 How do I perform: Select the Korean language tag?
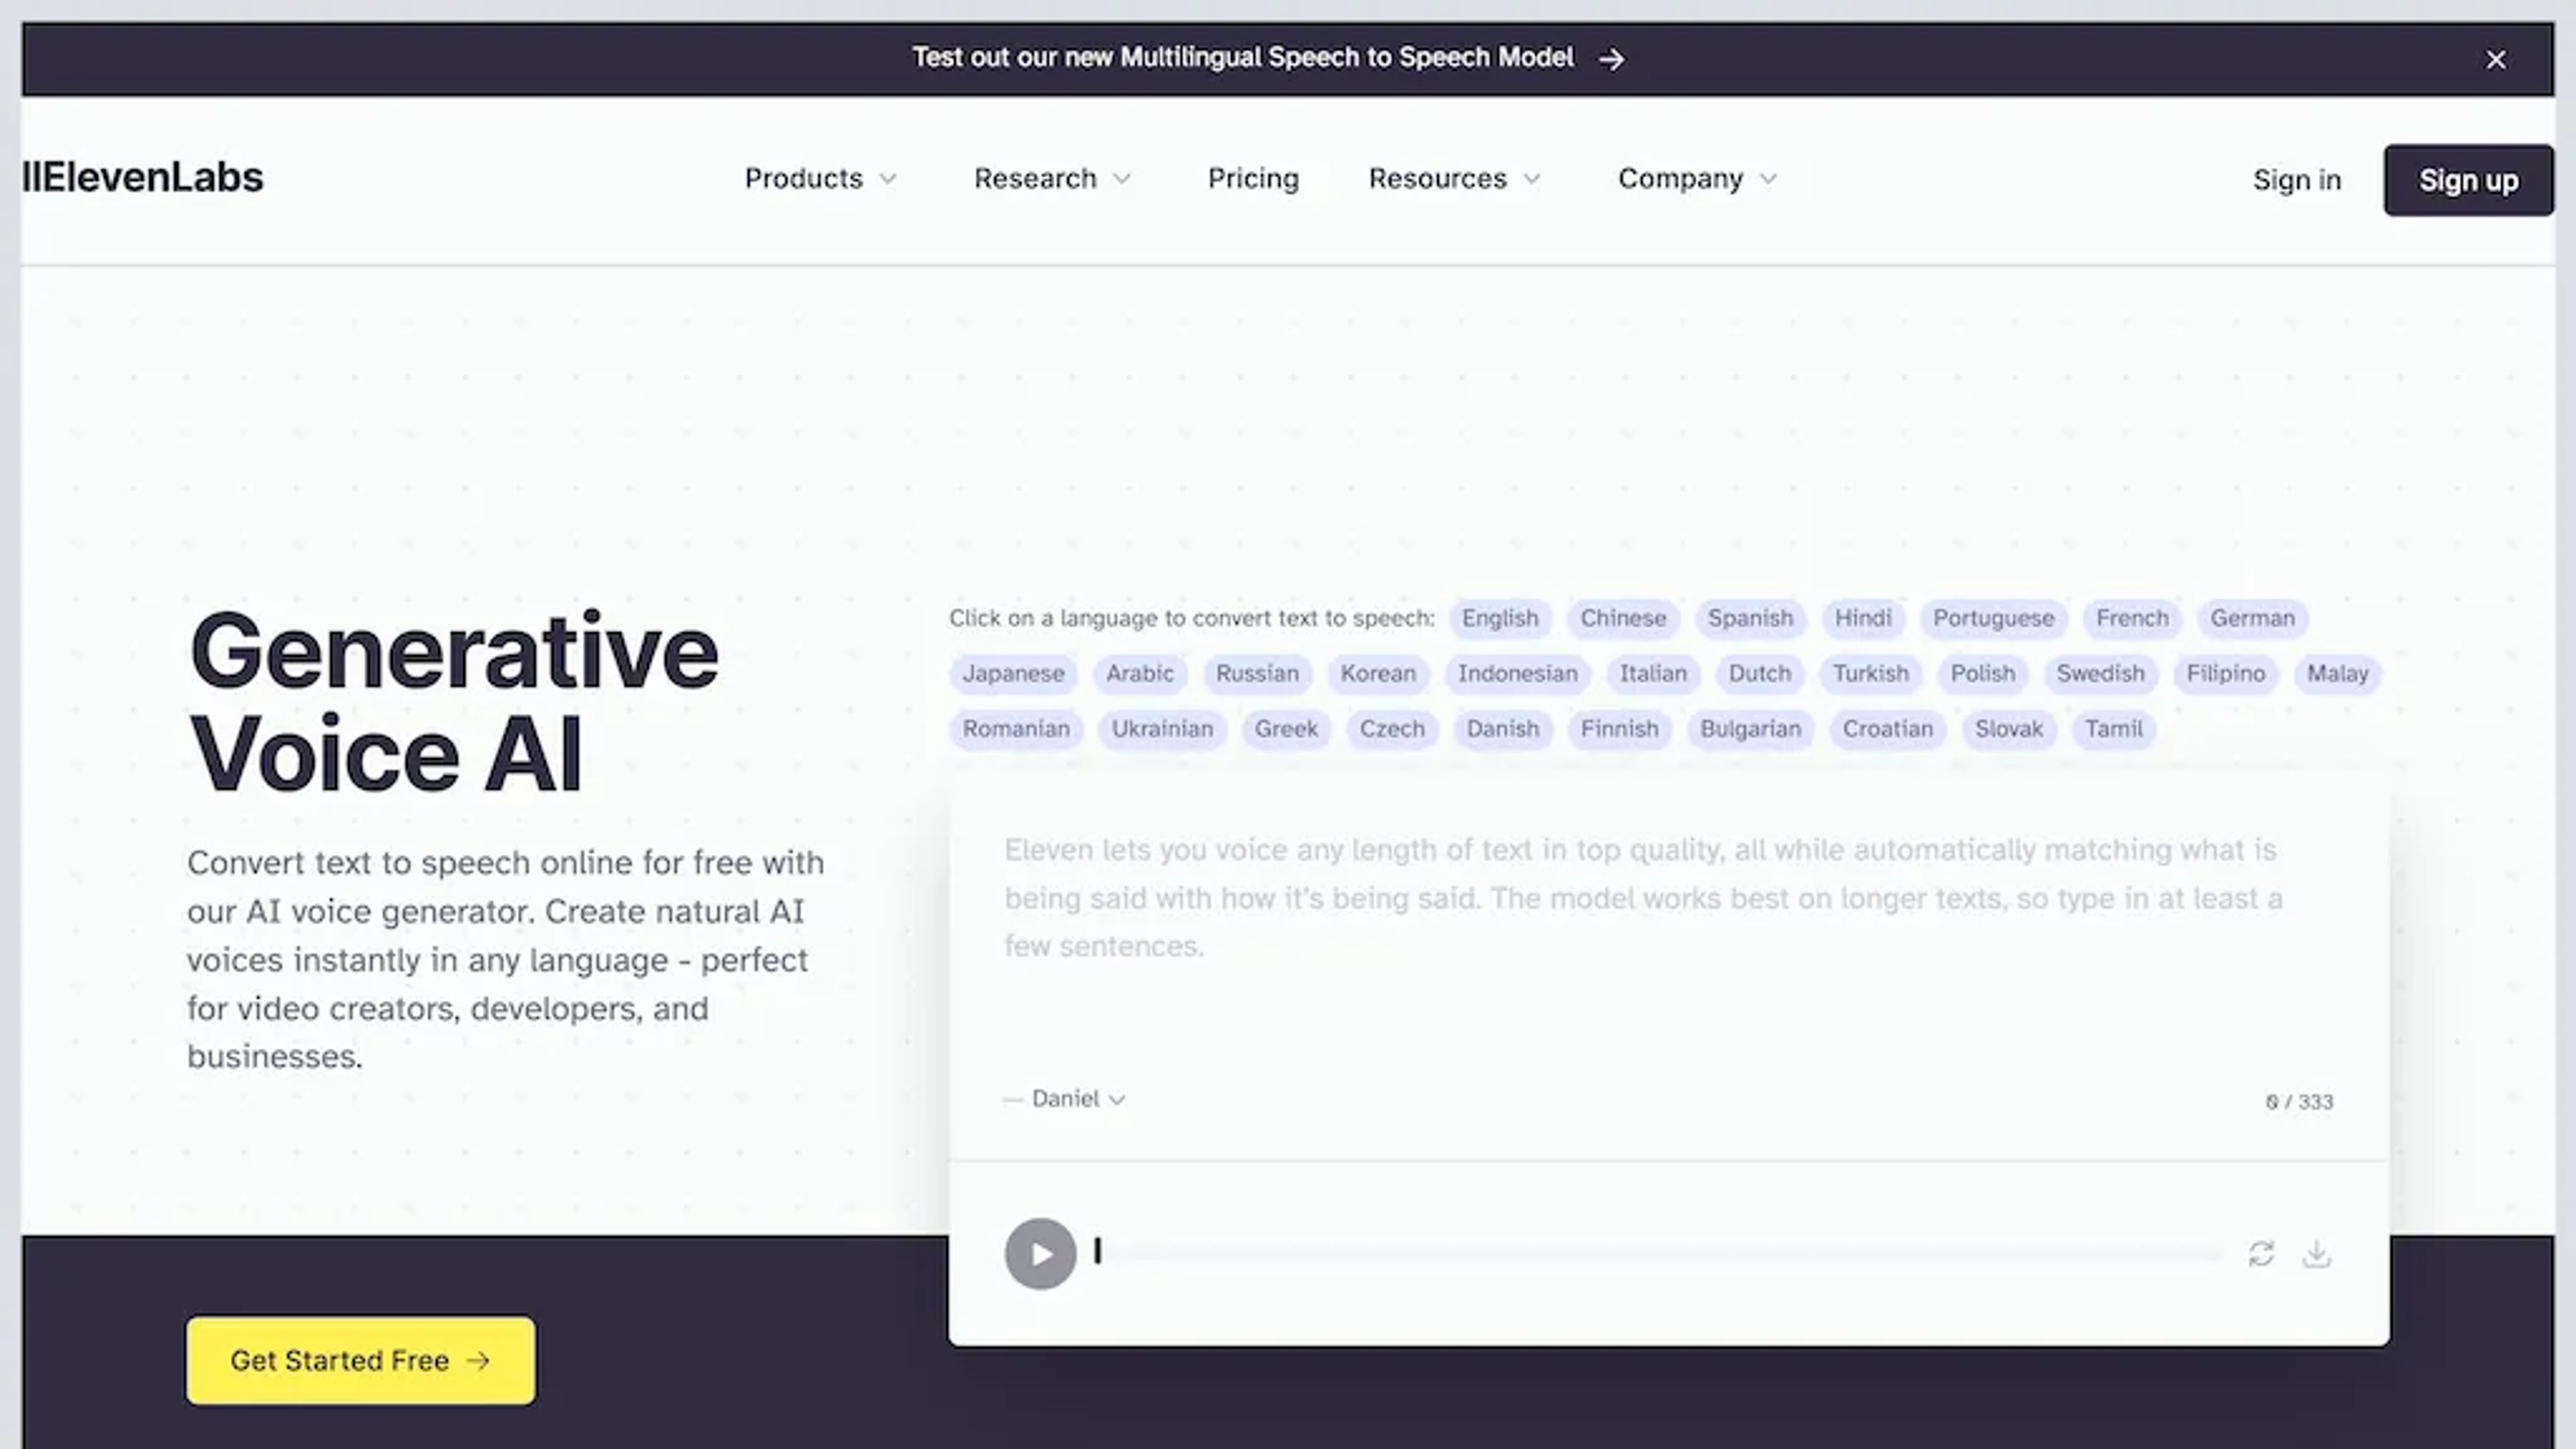[1377, 672]
